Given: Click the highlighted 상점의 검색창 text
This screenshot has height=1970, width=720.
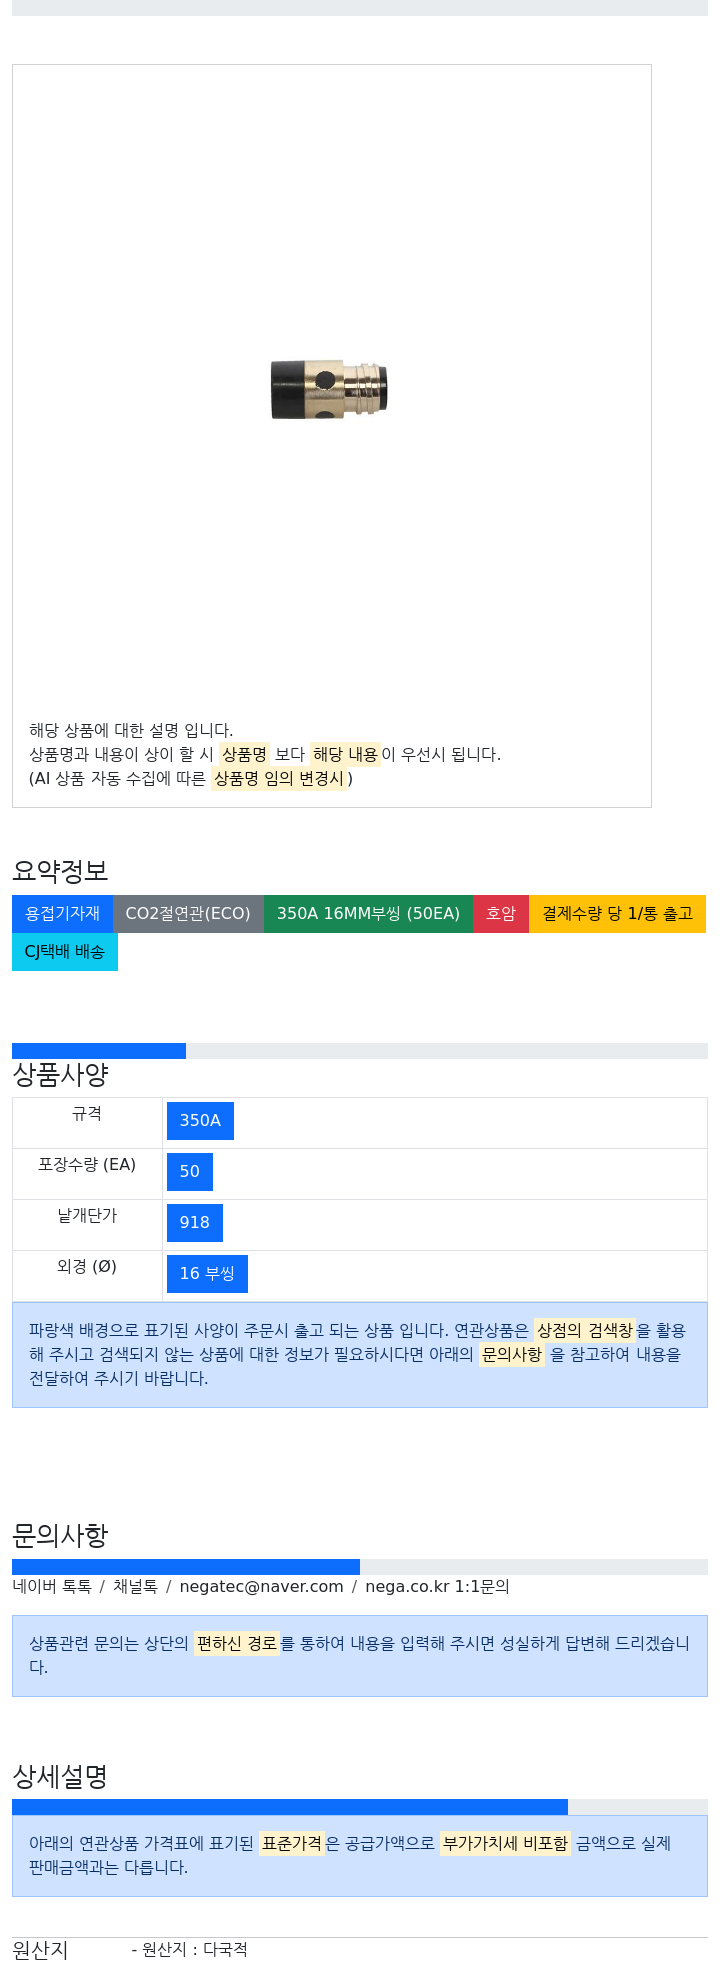Looking at the screenshot, I should tap(584, 1330).
